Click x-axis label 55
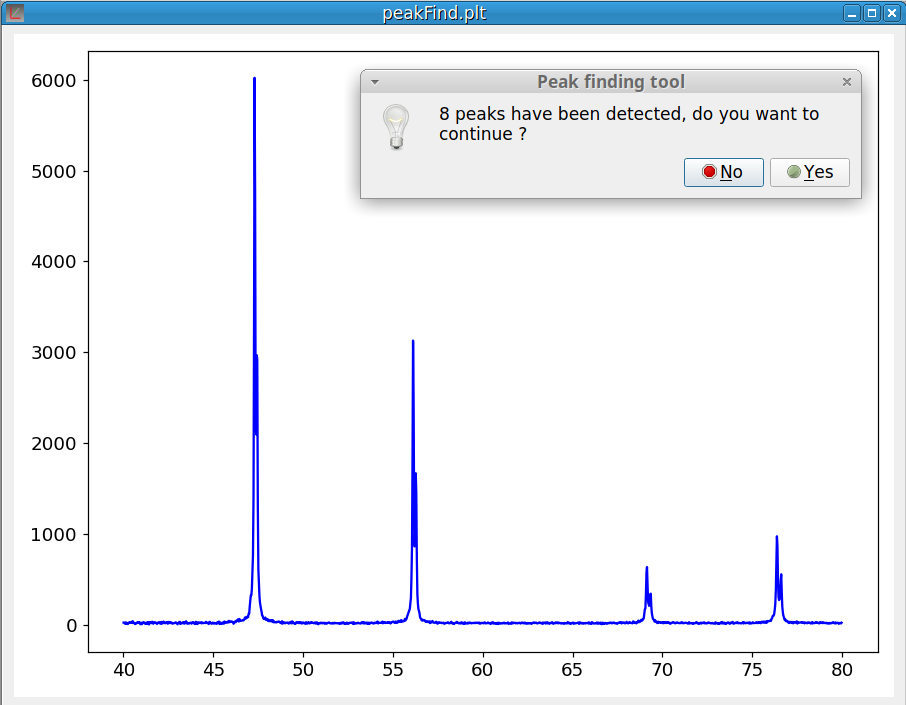This screenshot has height=705, width=906. coord(393,670)
